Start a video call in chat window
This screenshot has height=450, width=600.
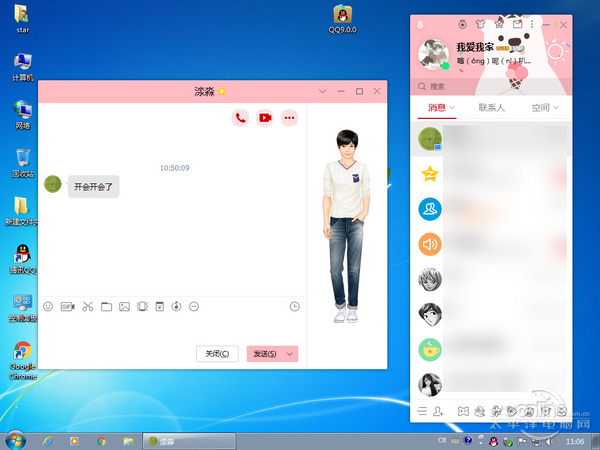click(265, 118)
